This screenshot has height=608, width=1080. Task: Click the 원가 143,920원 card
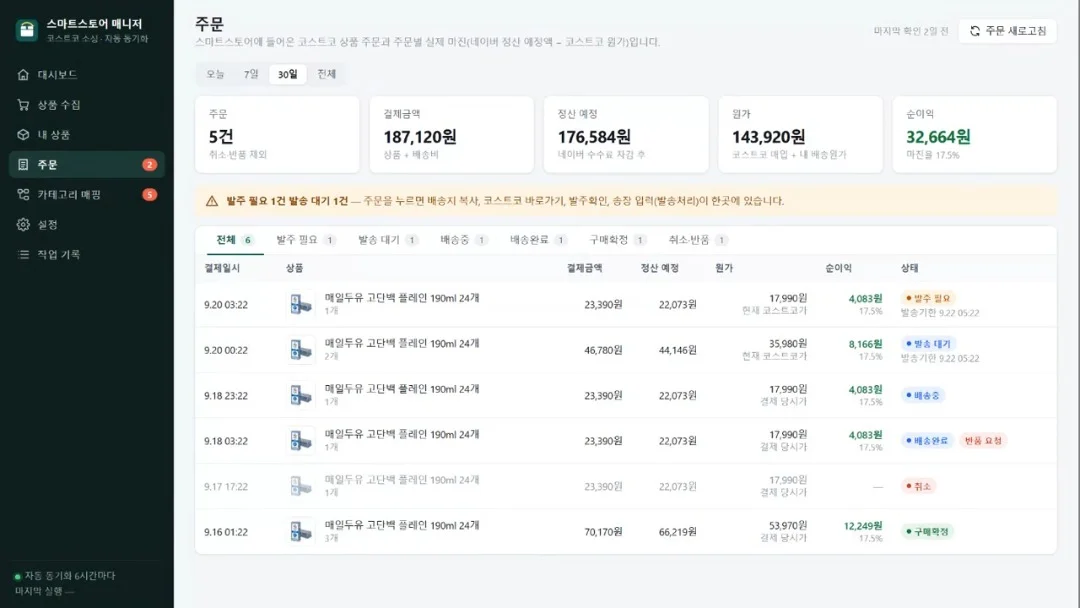(800, 134)
